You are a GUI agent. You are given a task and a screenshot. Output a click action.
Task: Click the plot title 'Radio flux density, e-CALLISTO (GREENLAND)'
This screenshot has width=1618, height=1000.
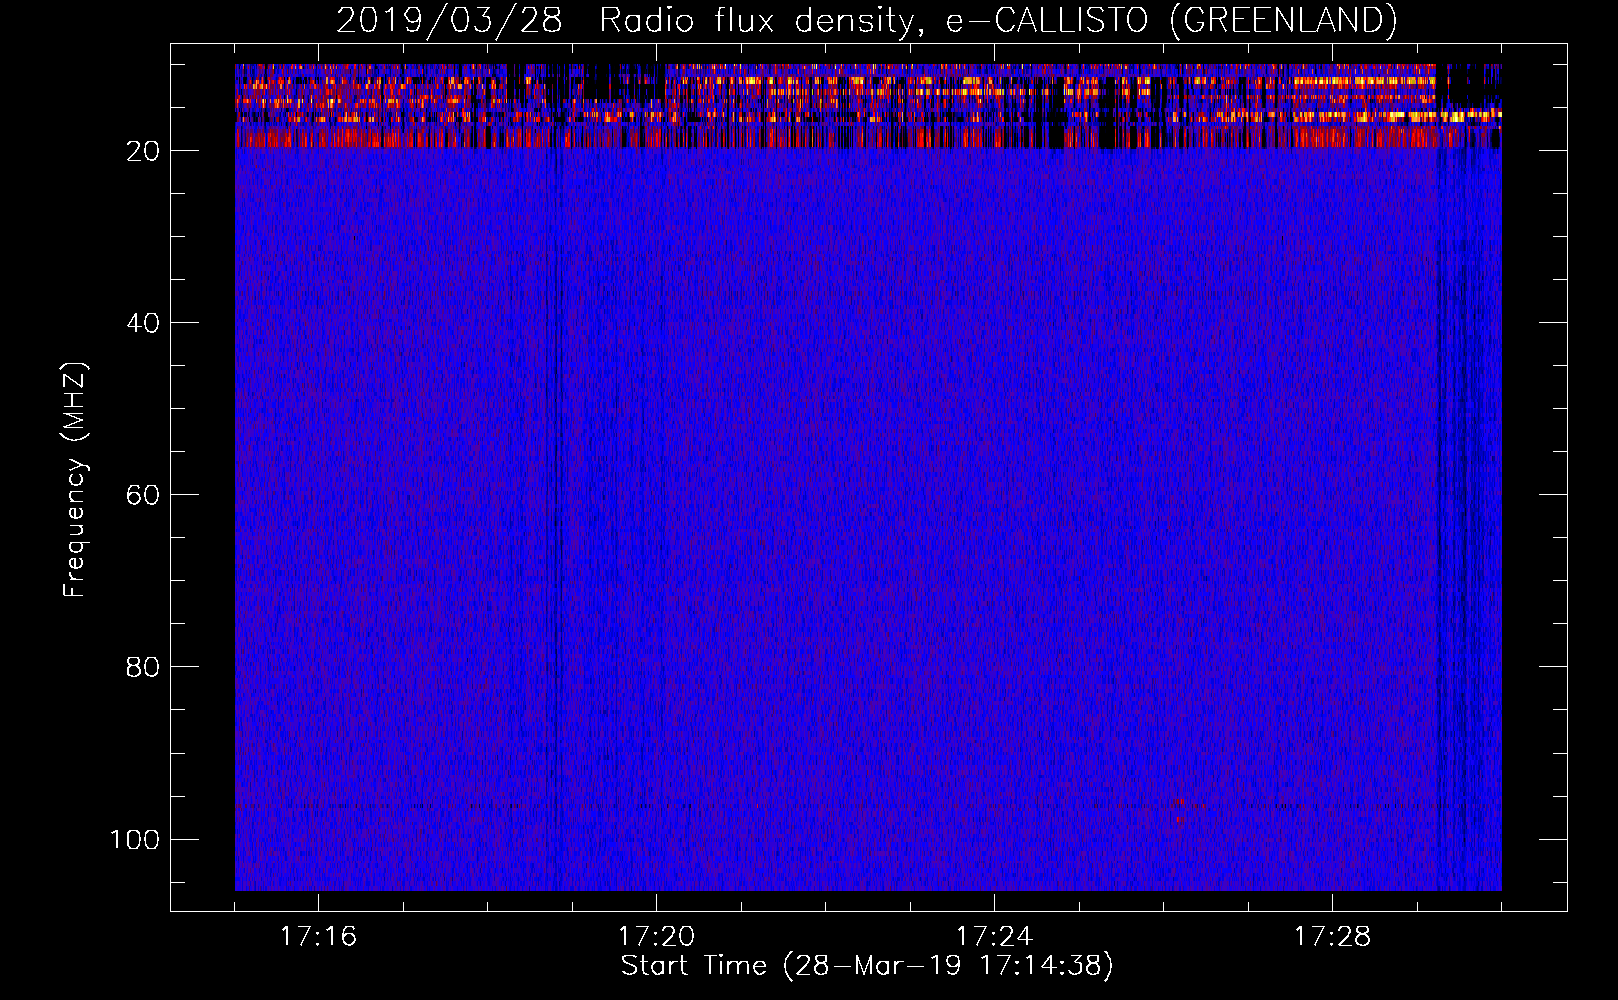click(x=998, y=20)
